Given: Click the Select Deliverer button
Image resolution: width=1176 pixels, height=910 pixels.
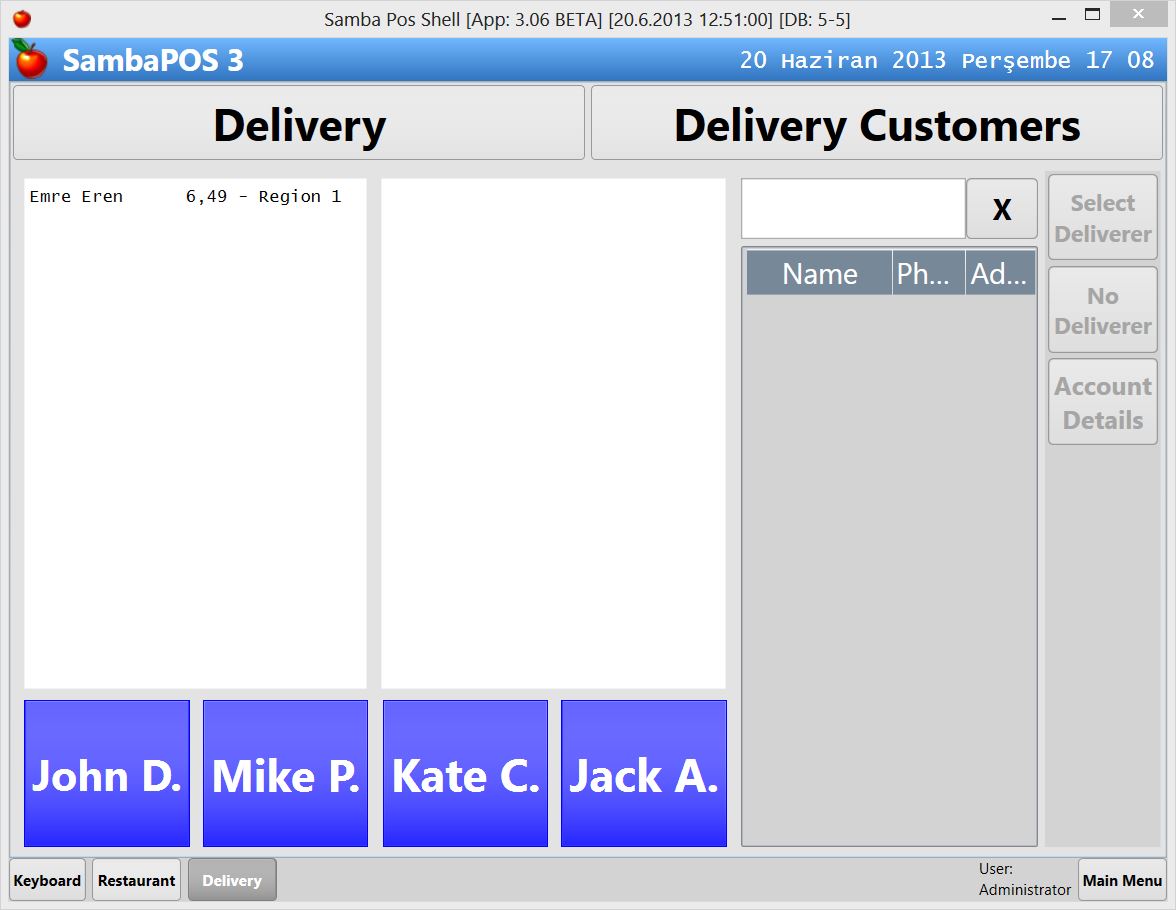Looking at the screenshot, I should pyautogui.click(x=1102, y=217).
